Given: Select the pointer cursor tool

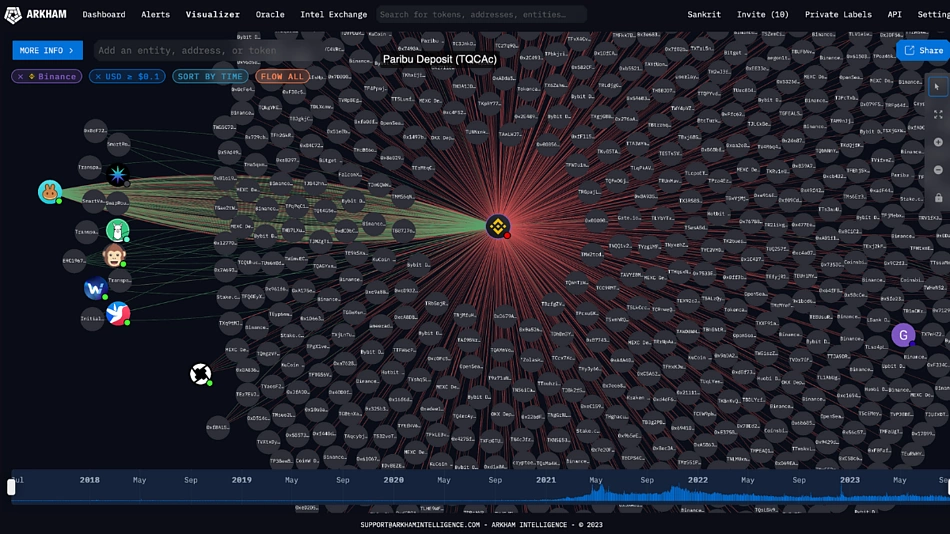Looking at the screenshot, I should 937,87.
